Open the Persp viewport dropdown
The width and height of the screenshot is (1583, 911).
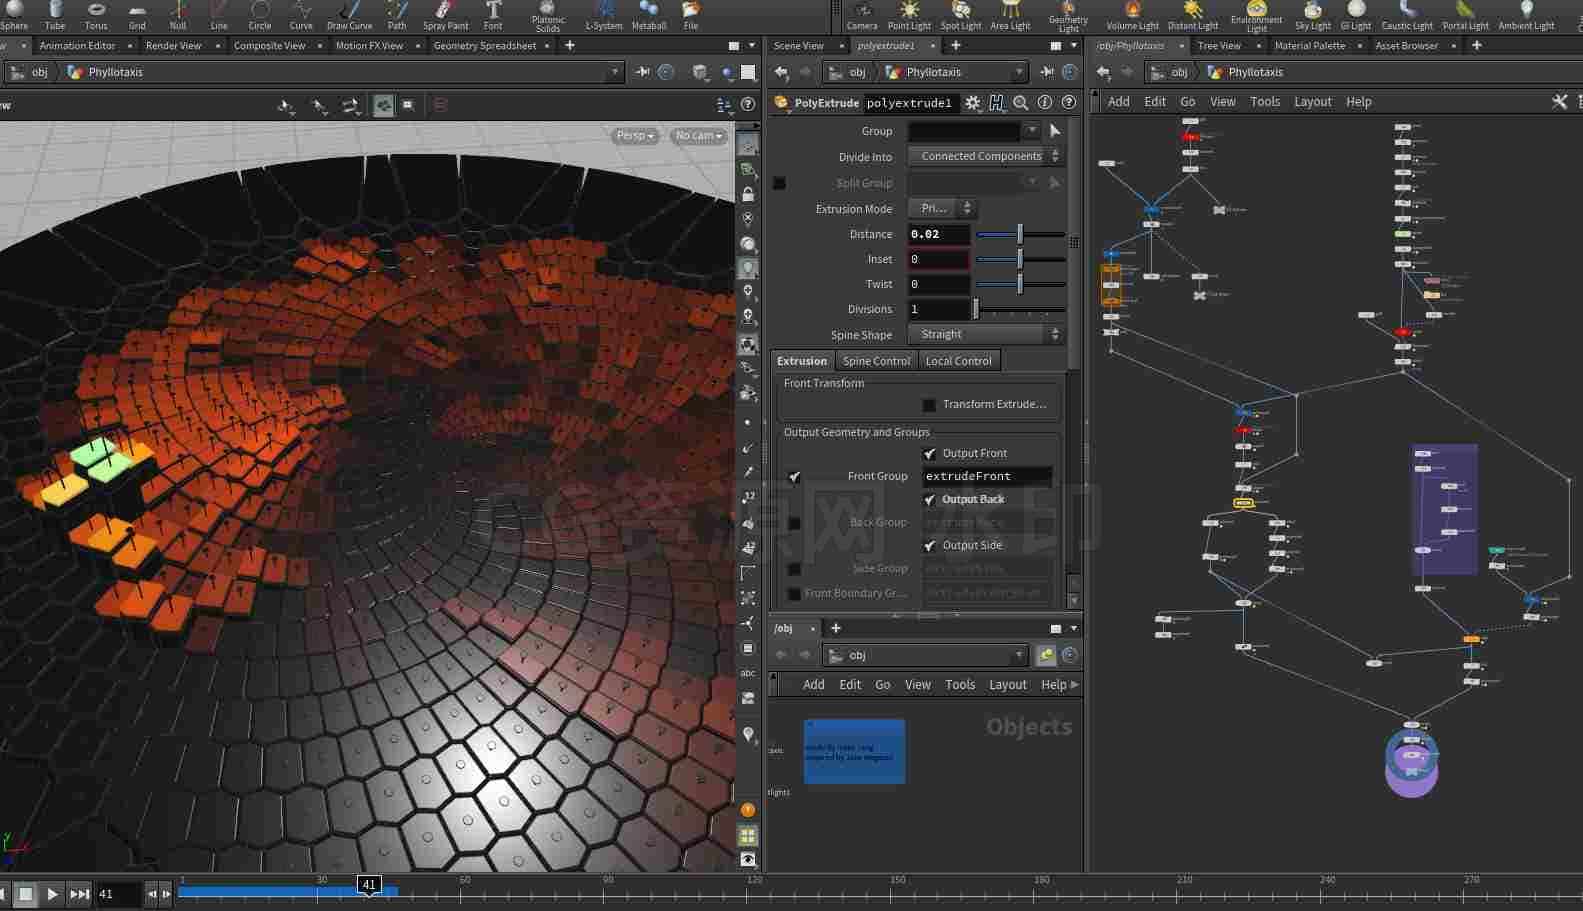(634, 135)
